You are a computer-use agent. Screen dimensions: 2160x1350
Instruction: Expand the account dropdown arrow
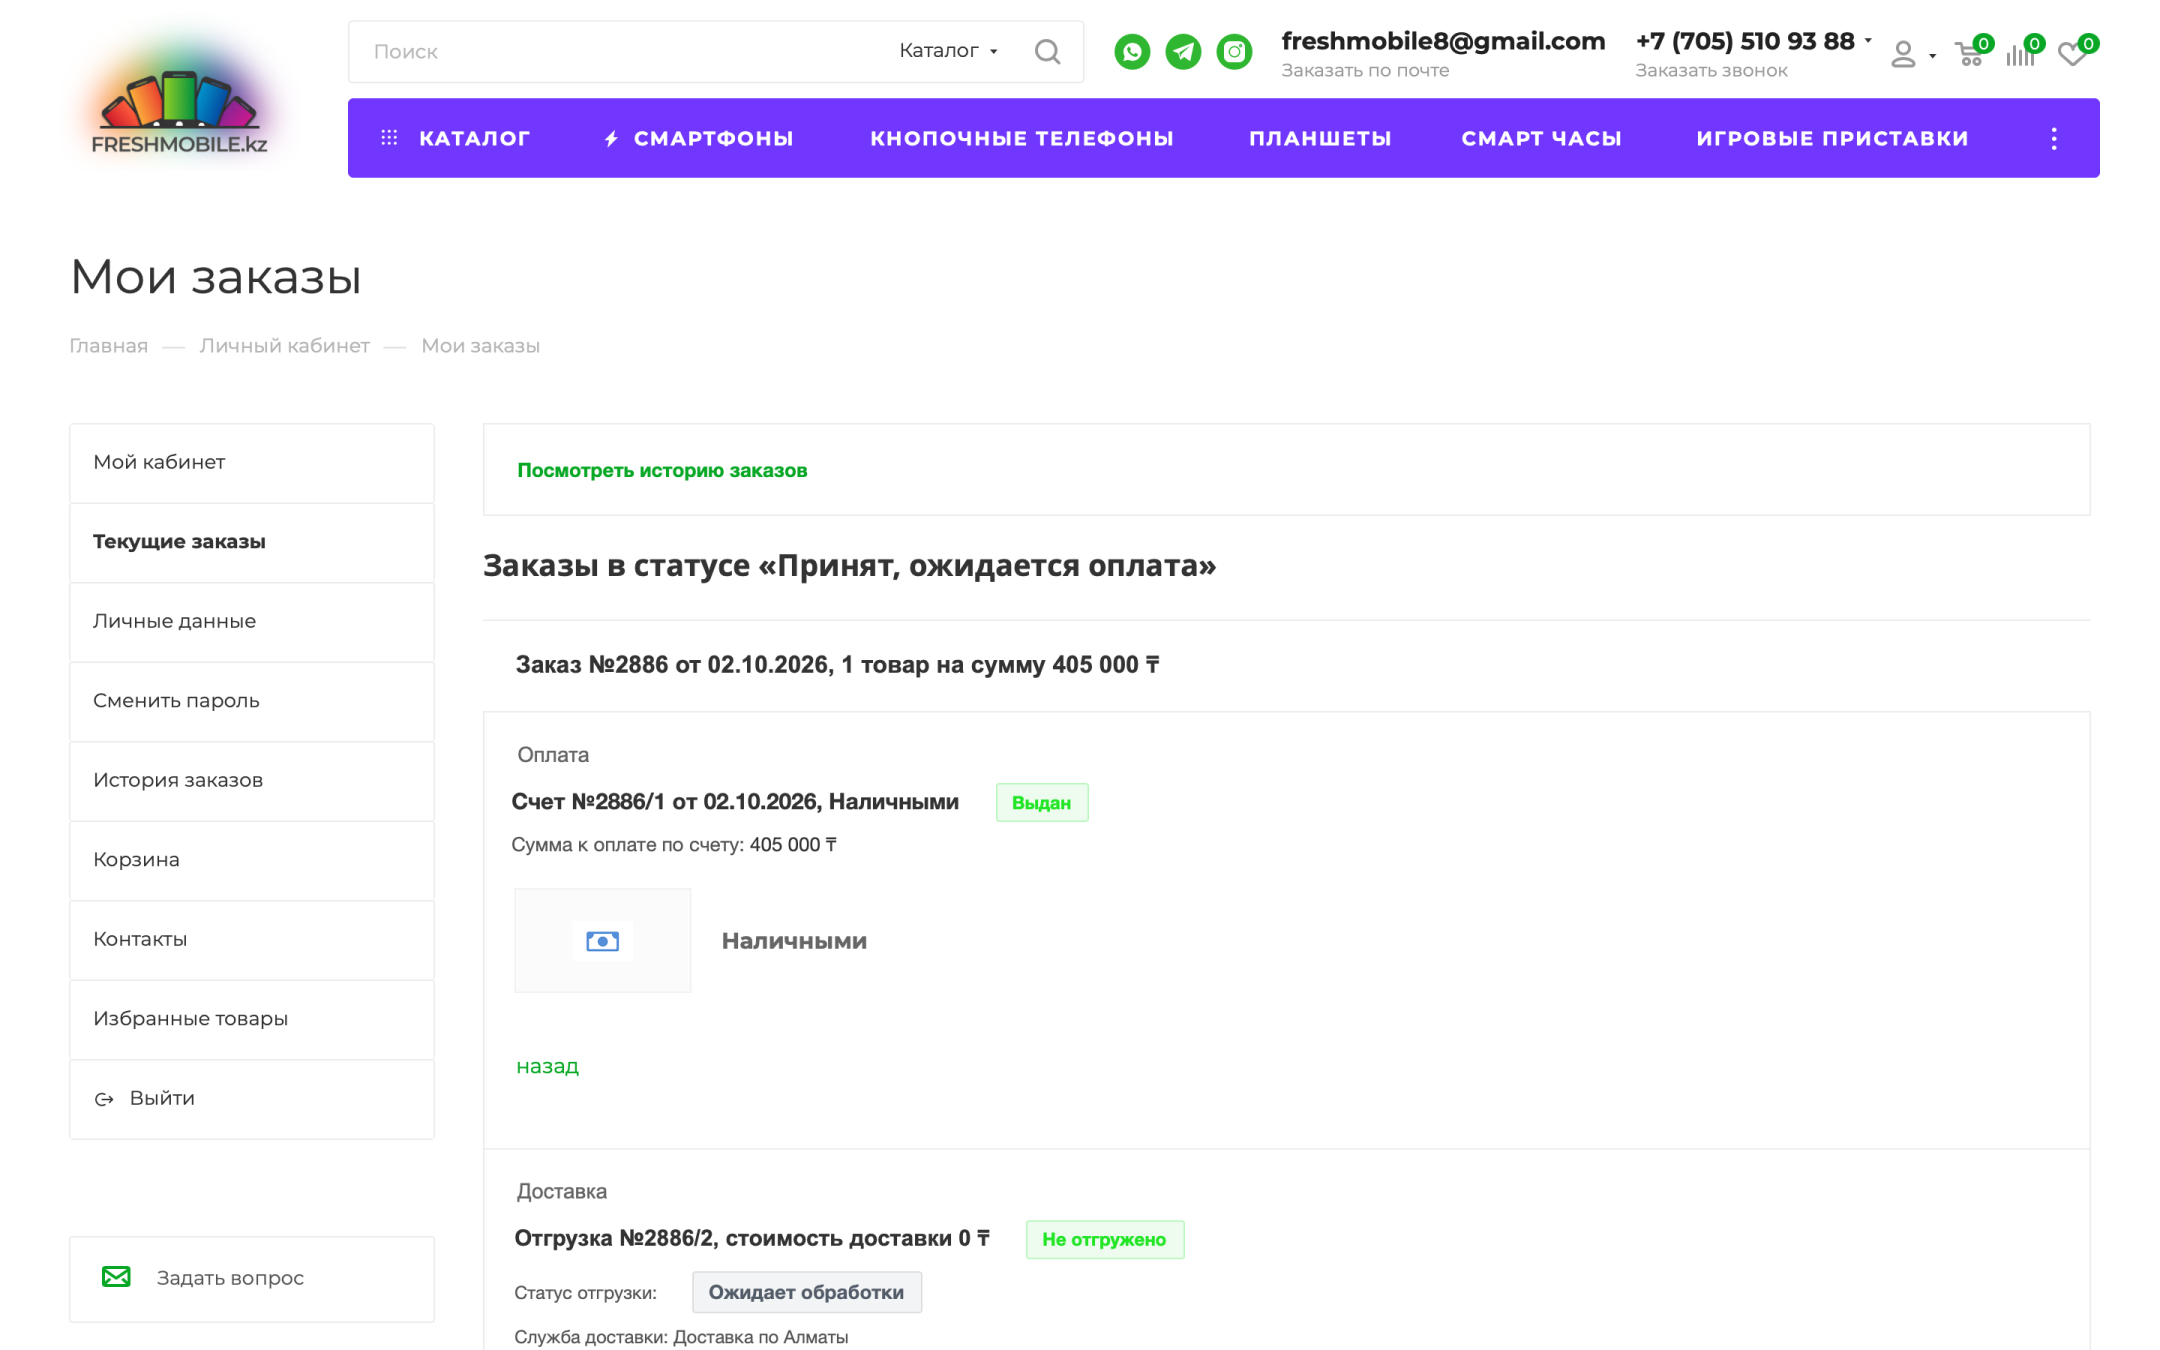coord(1932,56)
